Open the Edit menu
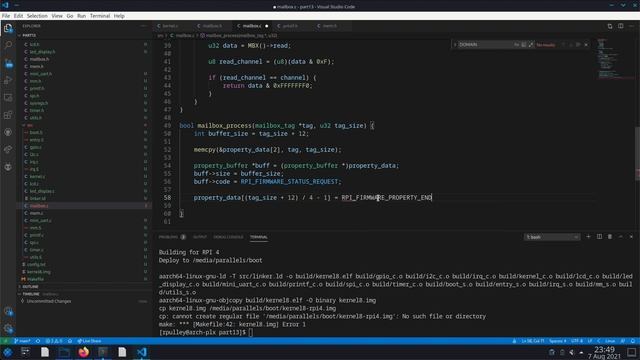The height and width of the screenshot is (360, 640). pyautogui.click(x=18, y=16)
